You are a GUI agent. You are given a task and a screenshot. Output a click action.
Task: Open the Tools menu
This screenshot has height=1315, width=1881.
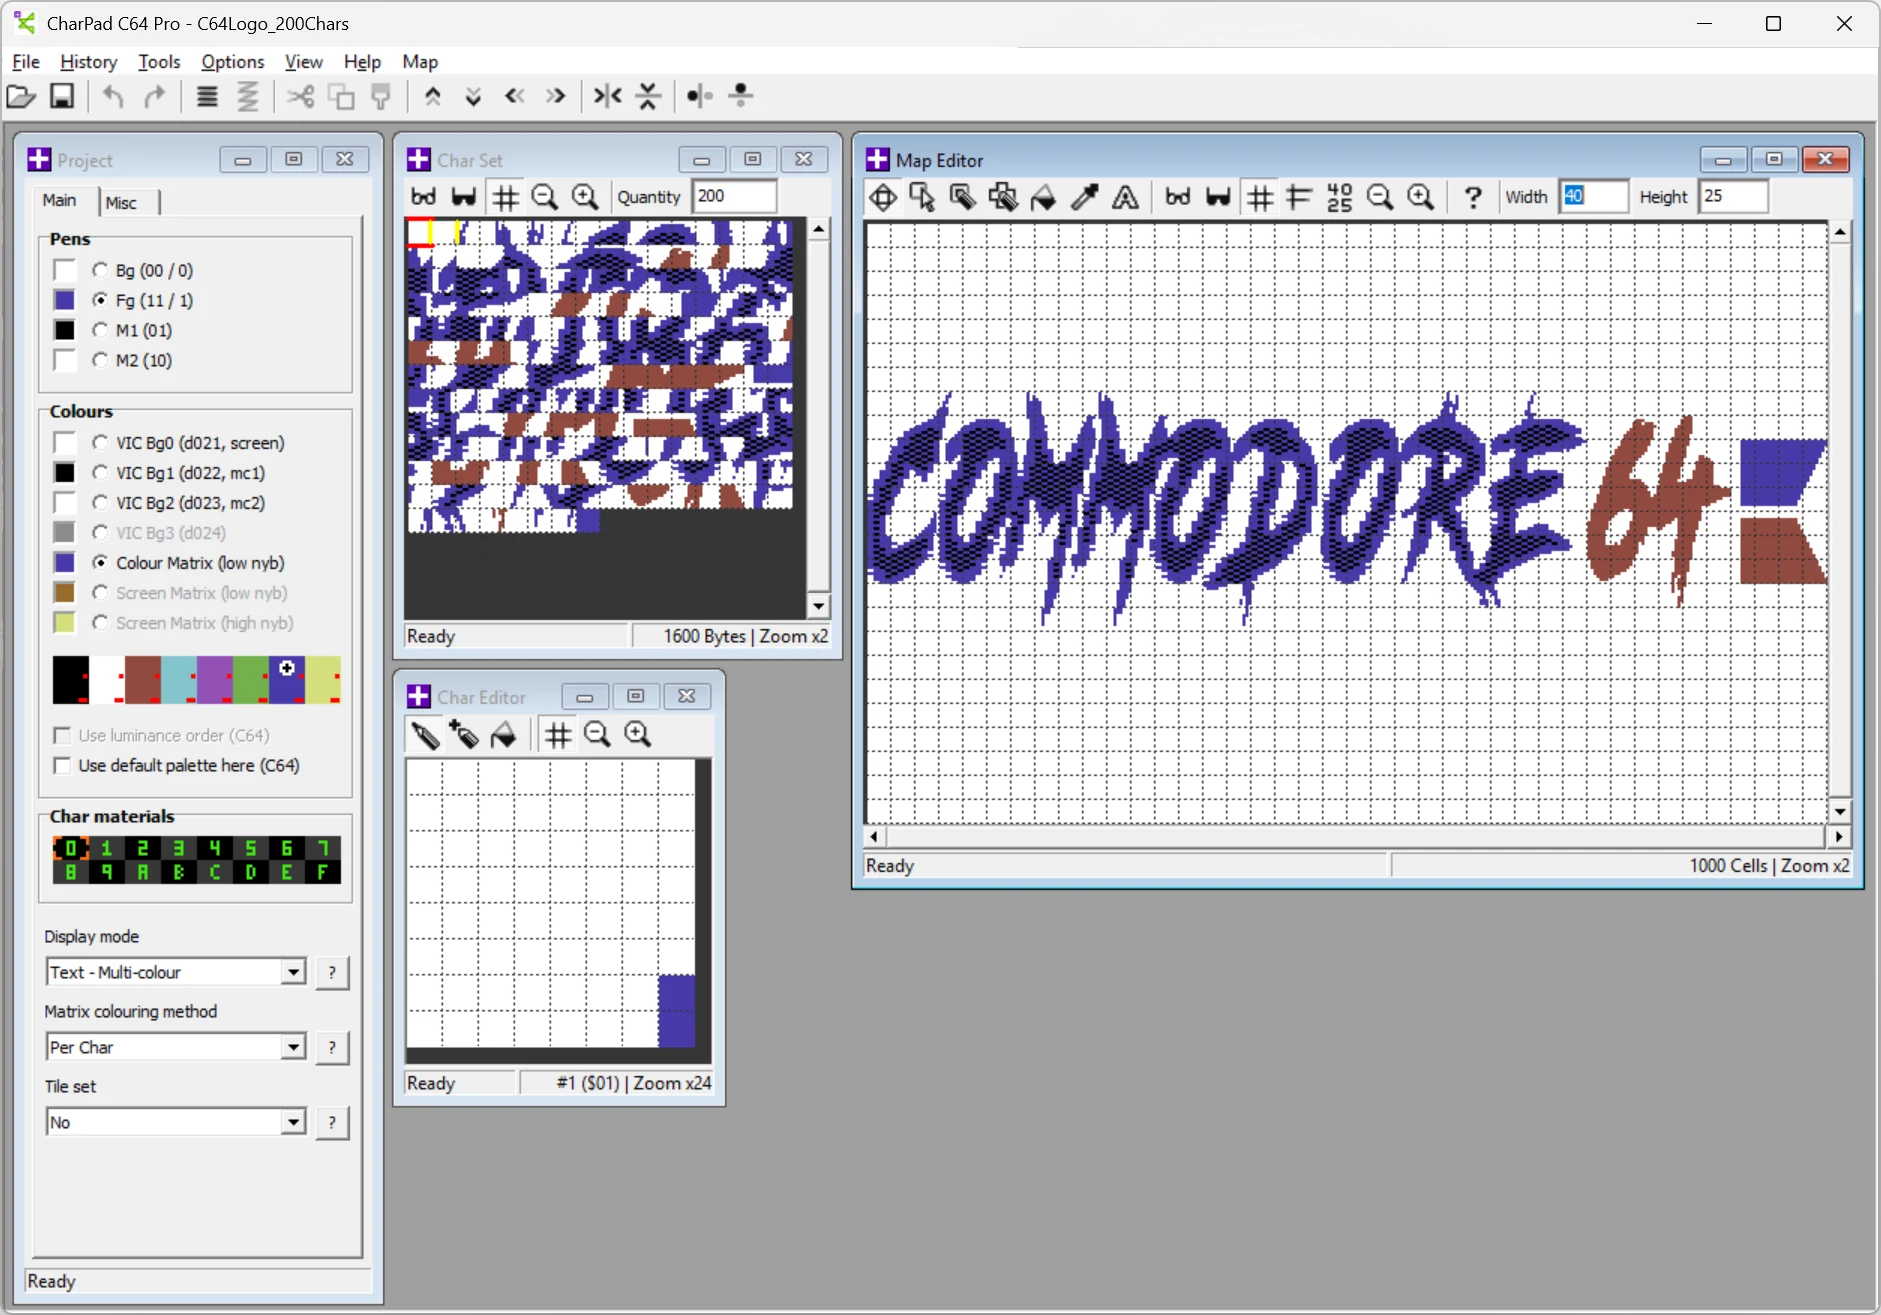coord(159,62)
